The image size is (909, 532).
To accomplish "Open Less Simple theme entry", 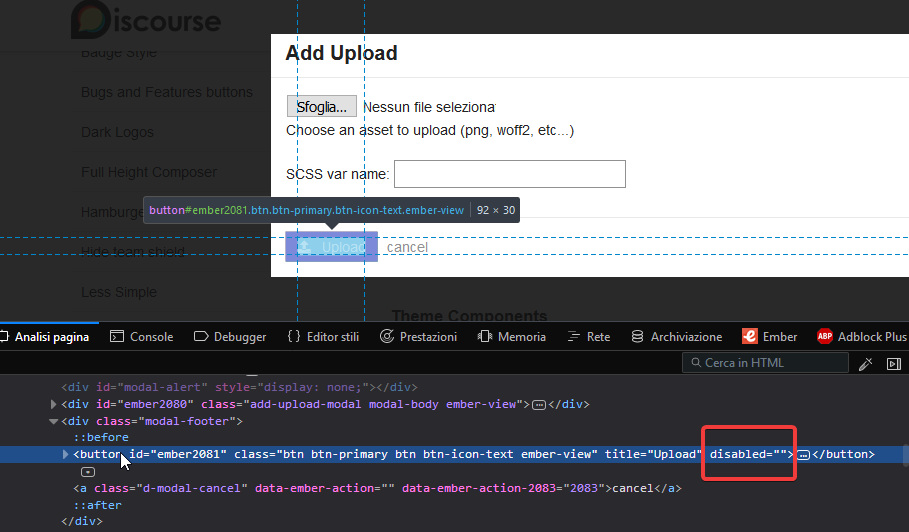I will click(x=119, y=292).
